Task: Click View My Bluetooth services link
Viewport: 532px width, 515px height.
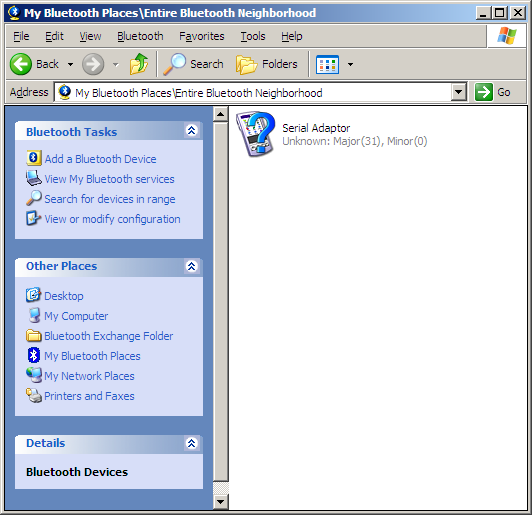Action: pos(109,179)
